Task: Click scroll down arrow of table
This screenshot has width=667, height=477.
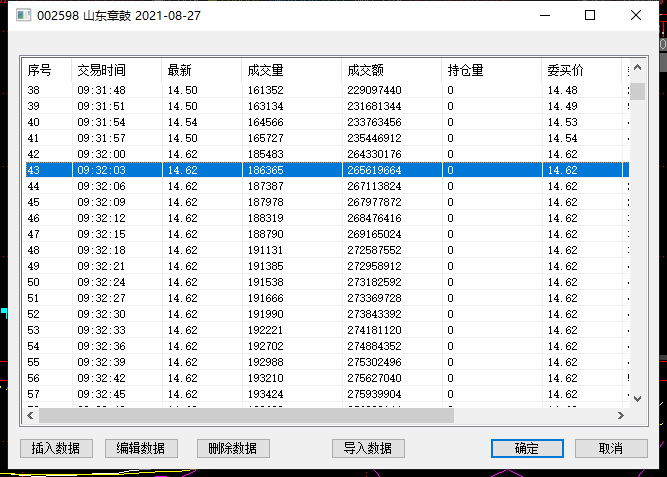Action: 637,399
